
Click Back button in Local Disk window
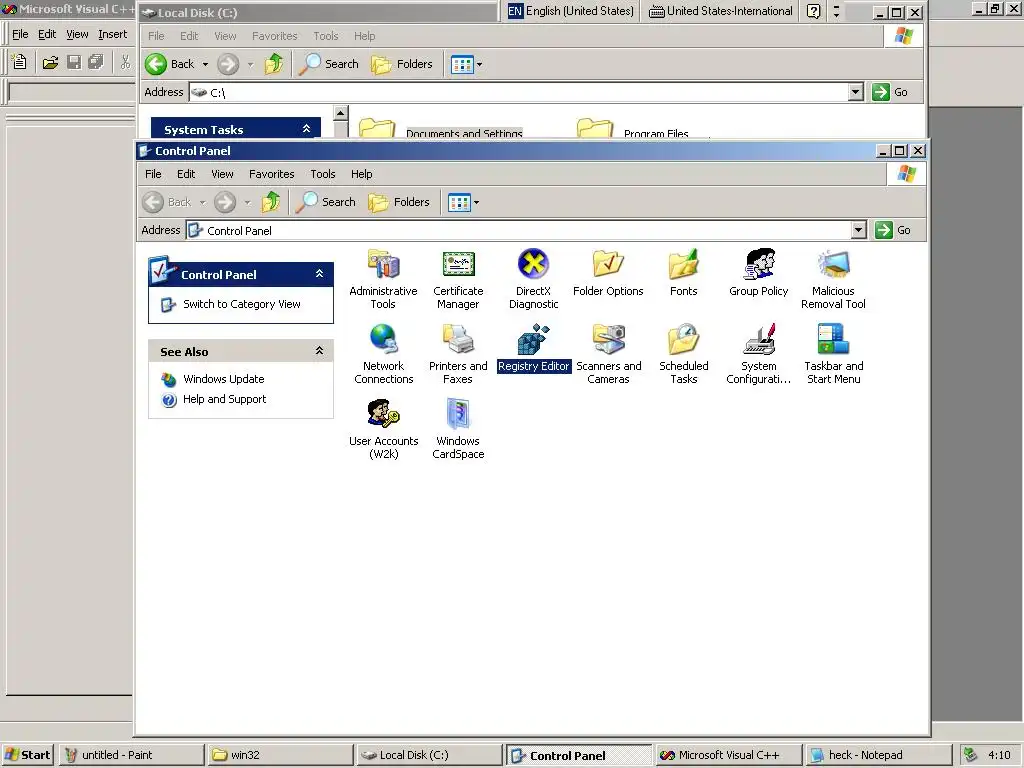click(170, 64)
